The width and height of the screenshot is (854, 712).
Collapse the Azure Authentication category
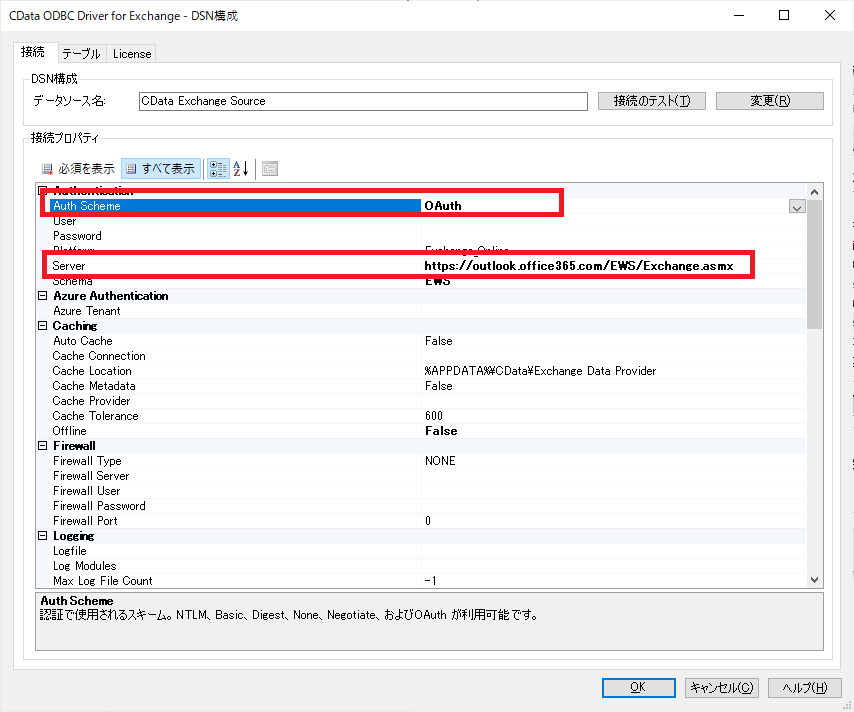tap(42, 296)
